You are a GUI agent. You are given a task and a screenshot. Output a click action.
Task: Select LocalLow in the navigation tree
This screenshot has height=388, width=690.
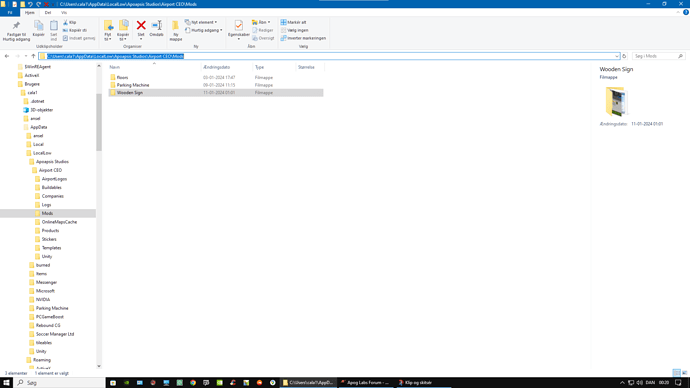pyautogui.click(x=42, y=153)
